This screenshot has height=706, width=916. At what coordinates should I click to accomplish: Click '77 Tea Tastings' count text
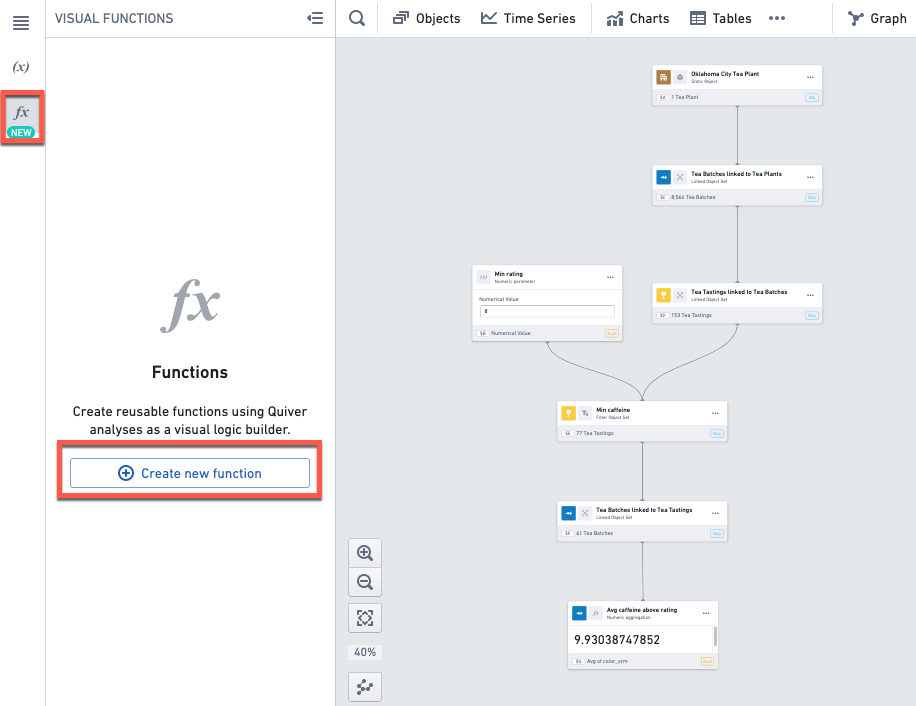tap(595, 433)
